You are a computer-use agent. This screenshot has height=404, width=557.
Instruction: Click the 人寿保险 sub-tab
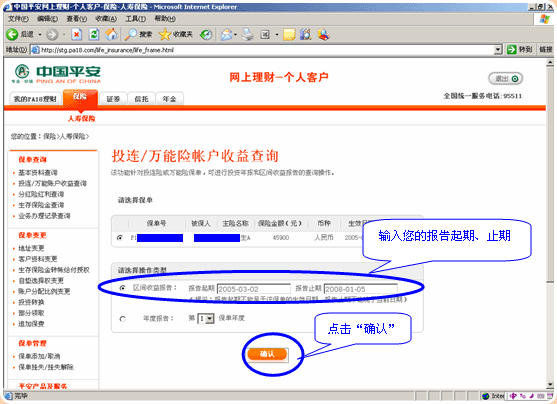81,118
